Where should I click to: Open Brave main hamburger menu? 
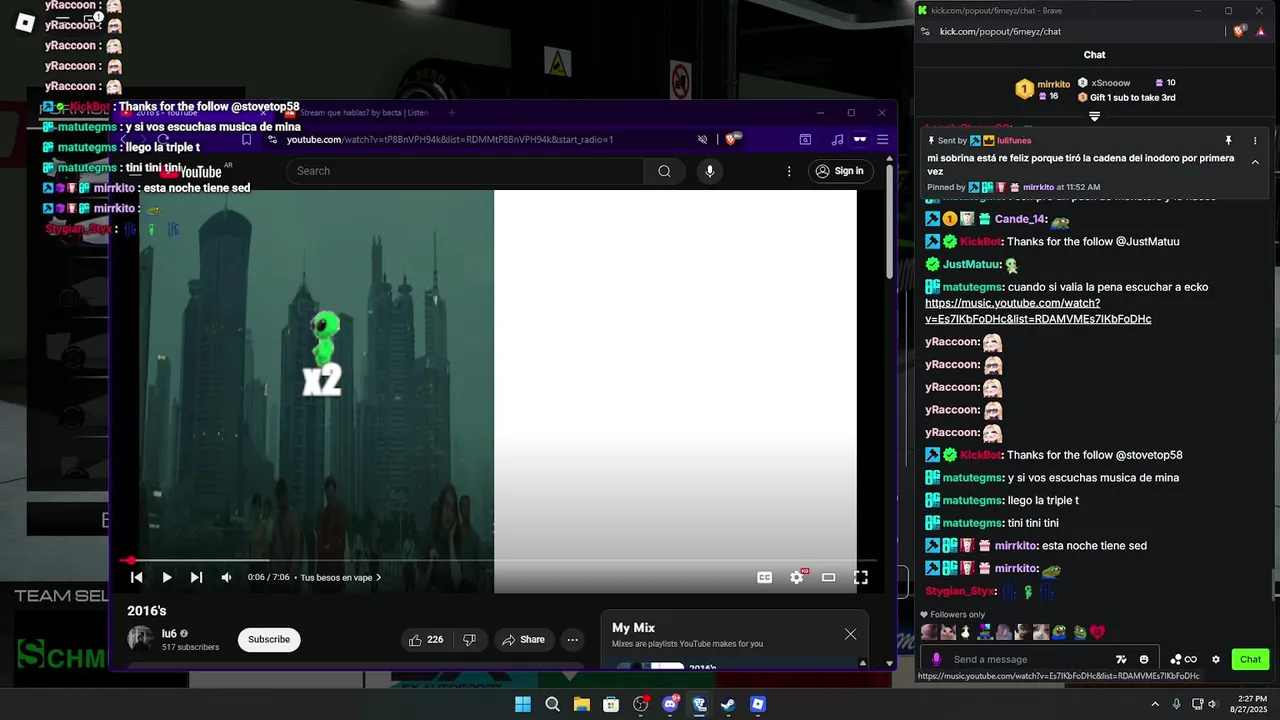(883, 140)
